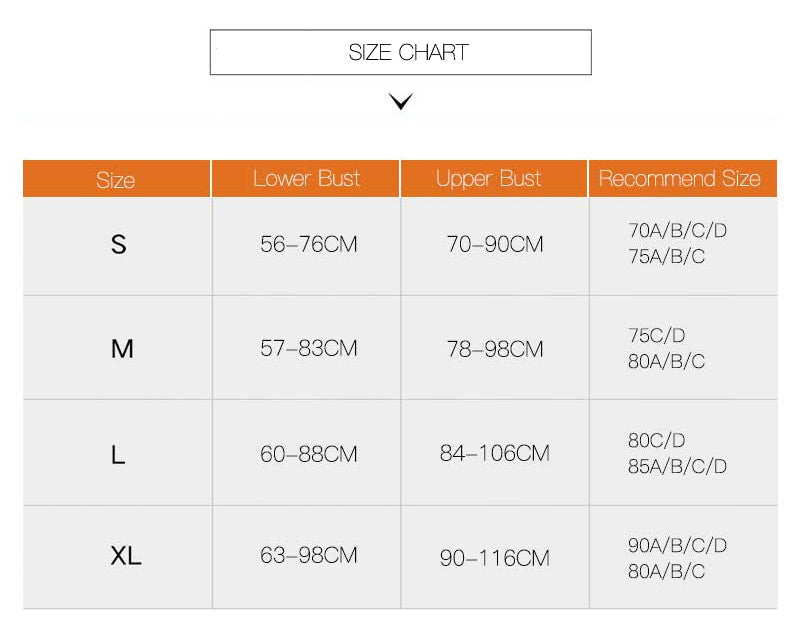800x635 pixels.
Task: Choose the M size row label
Action: [x=122, y=349]
